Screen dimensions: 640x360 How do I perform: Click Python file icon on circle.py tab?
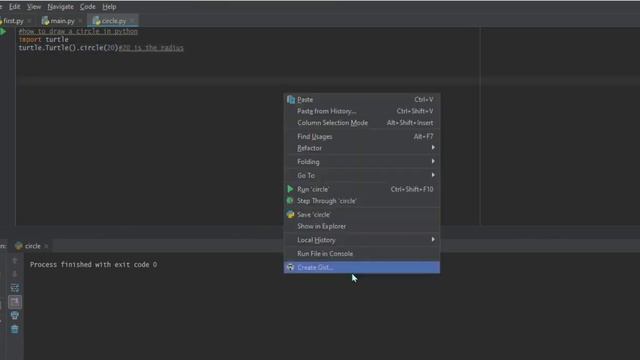(97, 20)
